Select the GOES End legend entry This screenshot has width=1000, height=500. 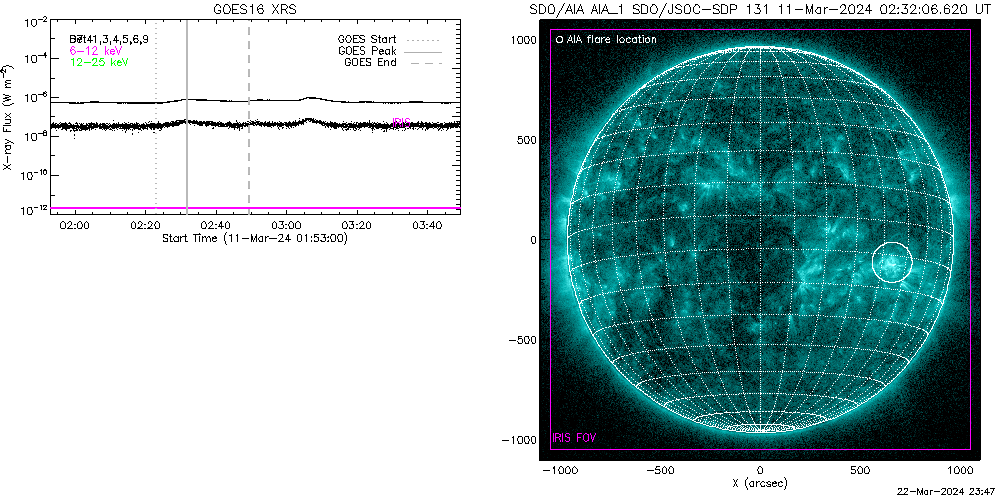[x=392, y=62]
